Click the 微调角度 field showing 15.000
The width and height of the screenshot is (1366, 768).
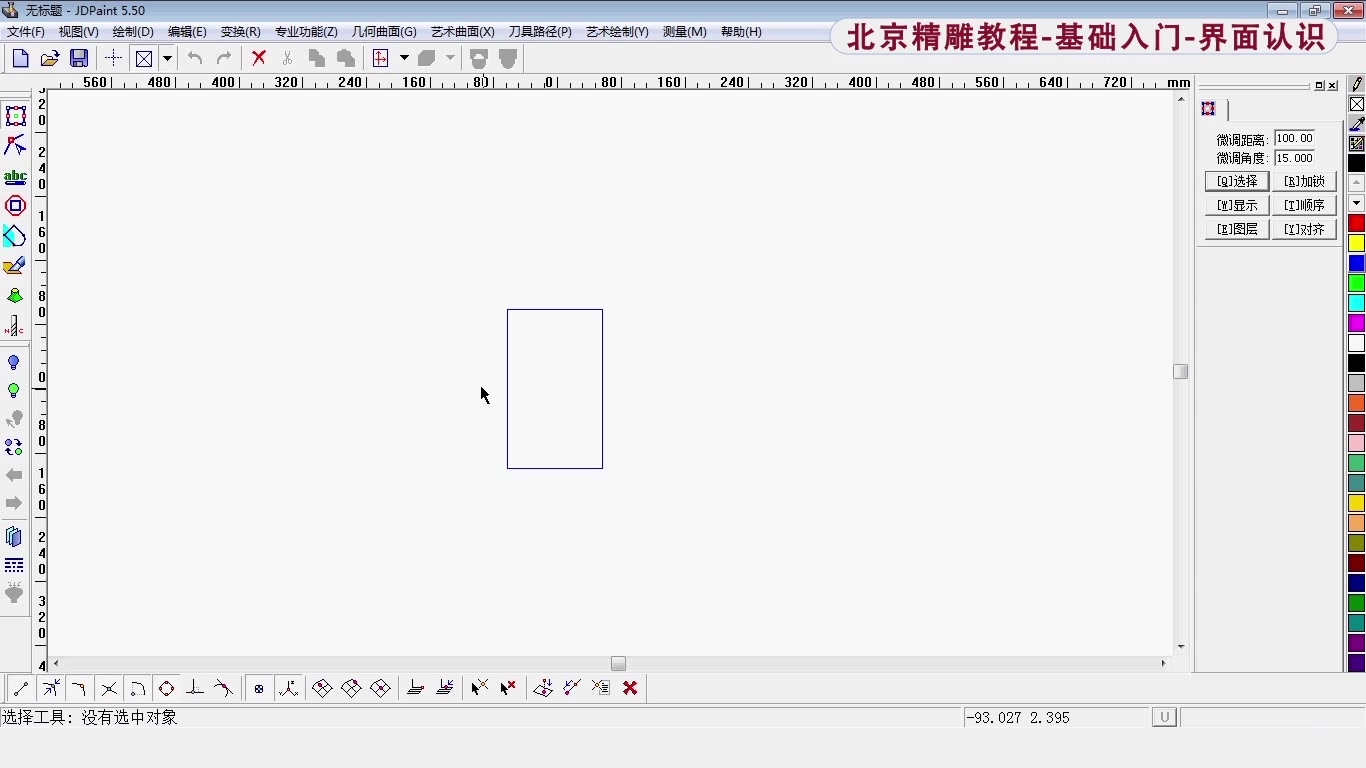[1295, 158]
